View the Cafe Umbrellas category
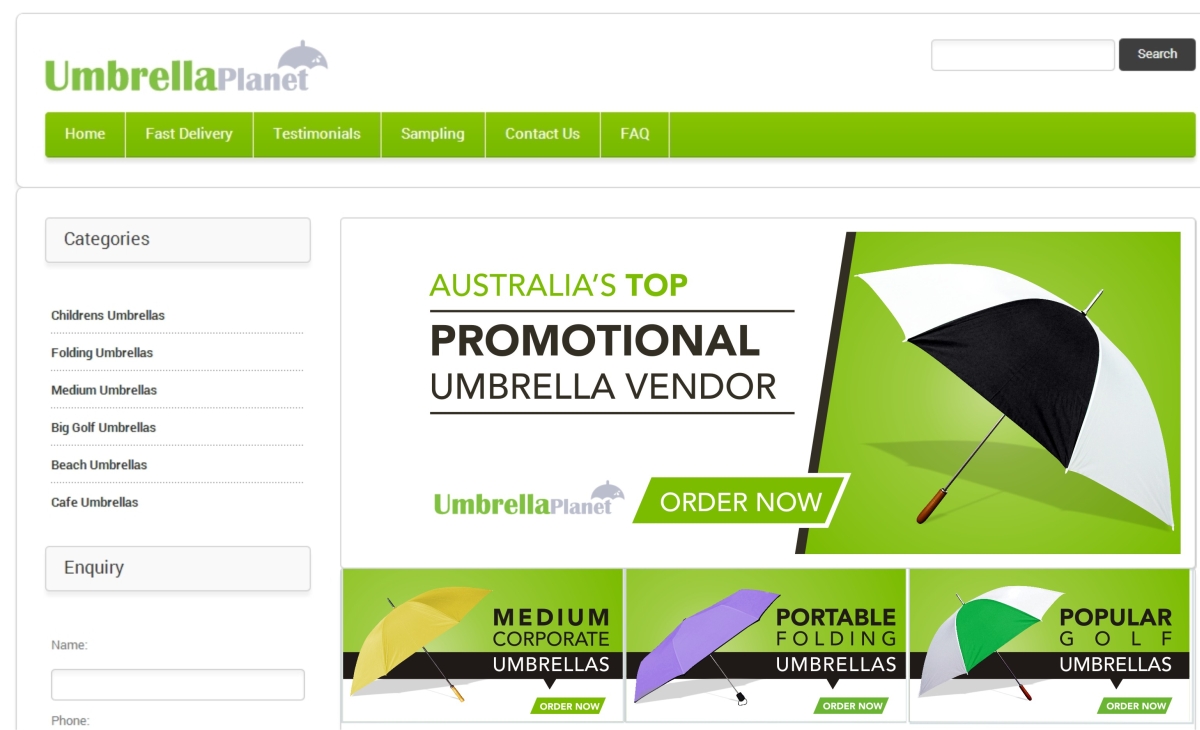Viewport: 1200px width, 730px height. [95, 502]
